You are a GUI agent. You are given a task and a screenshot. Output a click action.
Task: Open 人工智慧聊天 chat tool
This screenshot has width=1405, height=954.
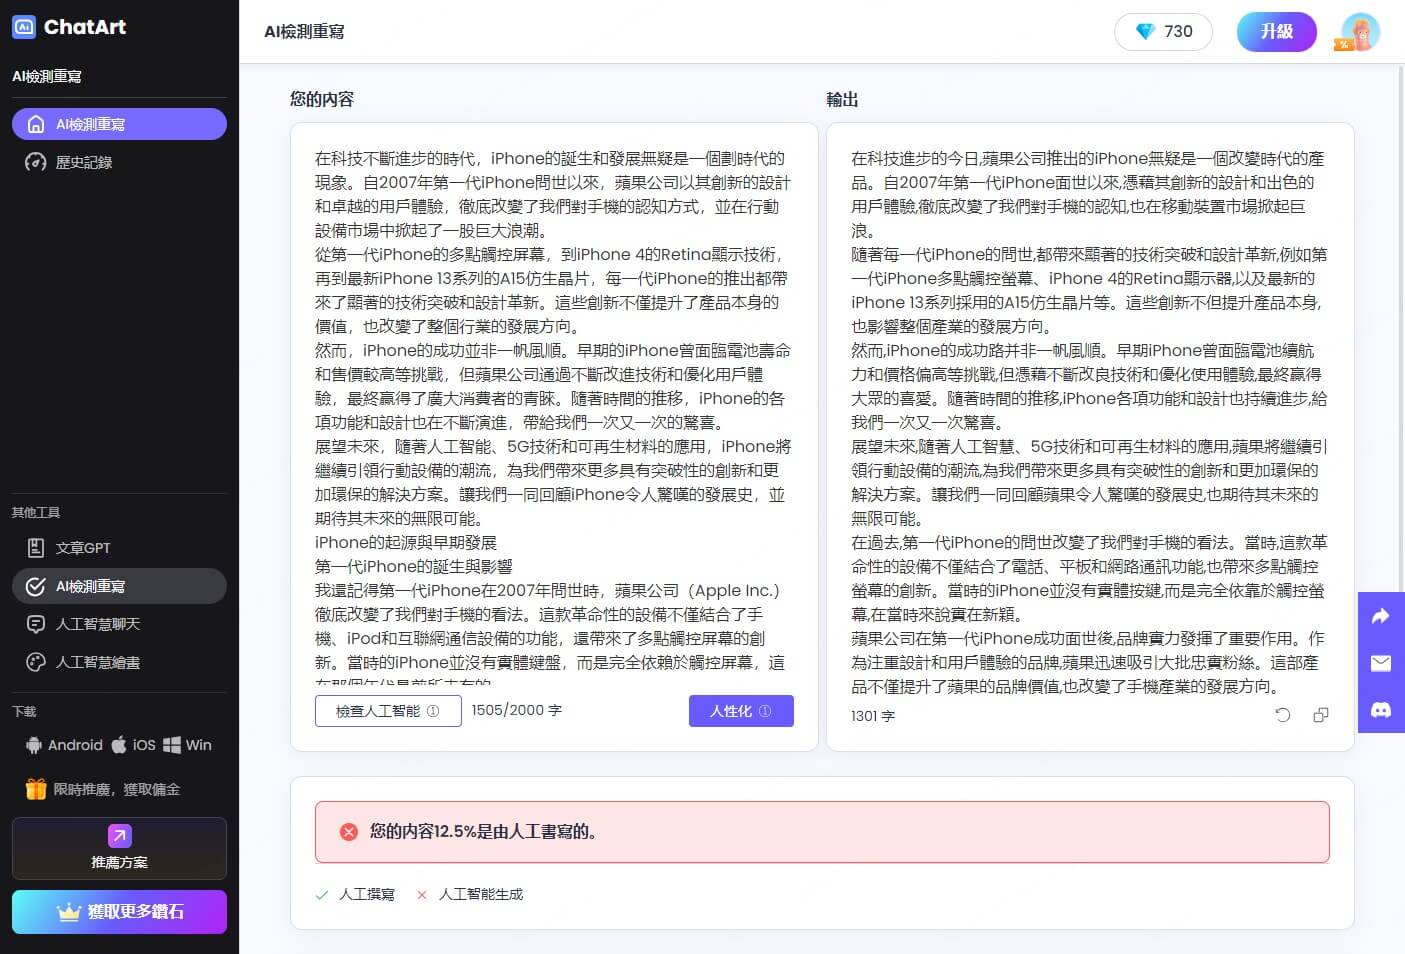point(119,624)
